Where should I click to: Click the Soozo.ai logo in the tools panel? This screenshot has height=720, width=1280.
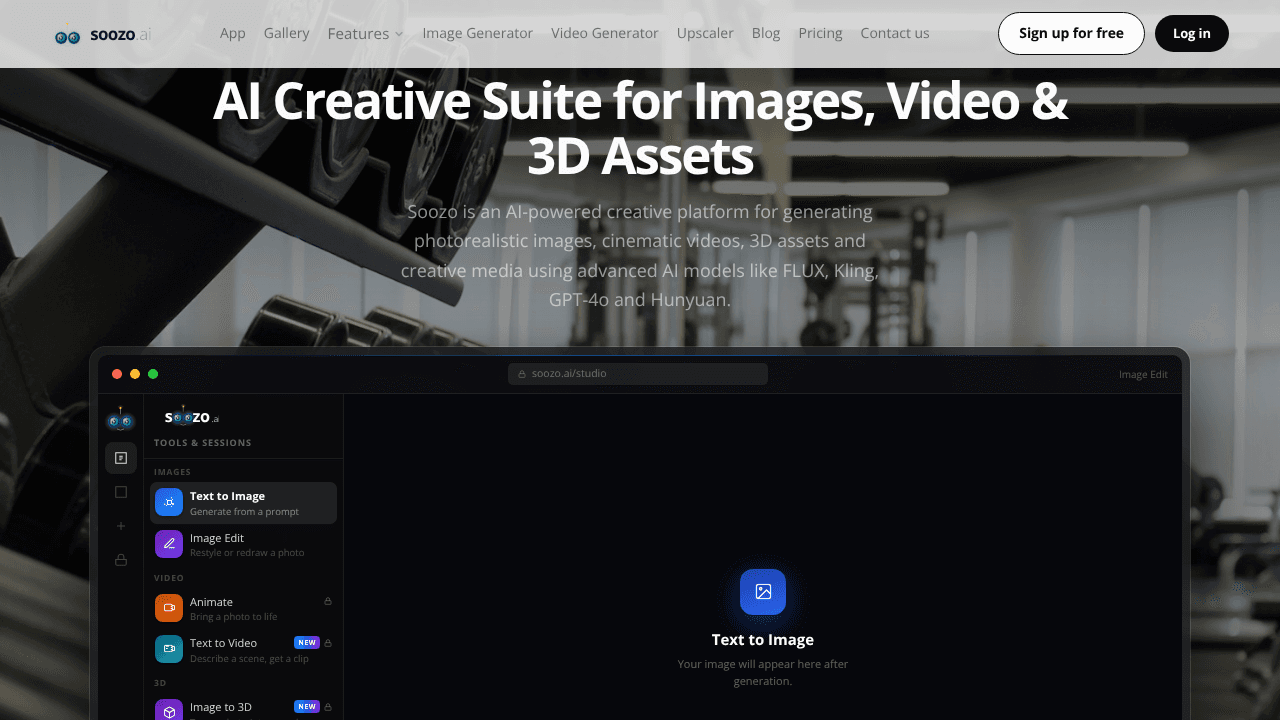pos(192,417)
